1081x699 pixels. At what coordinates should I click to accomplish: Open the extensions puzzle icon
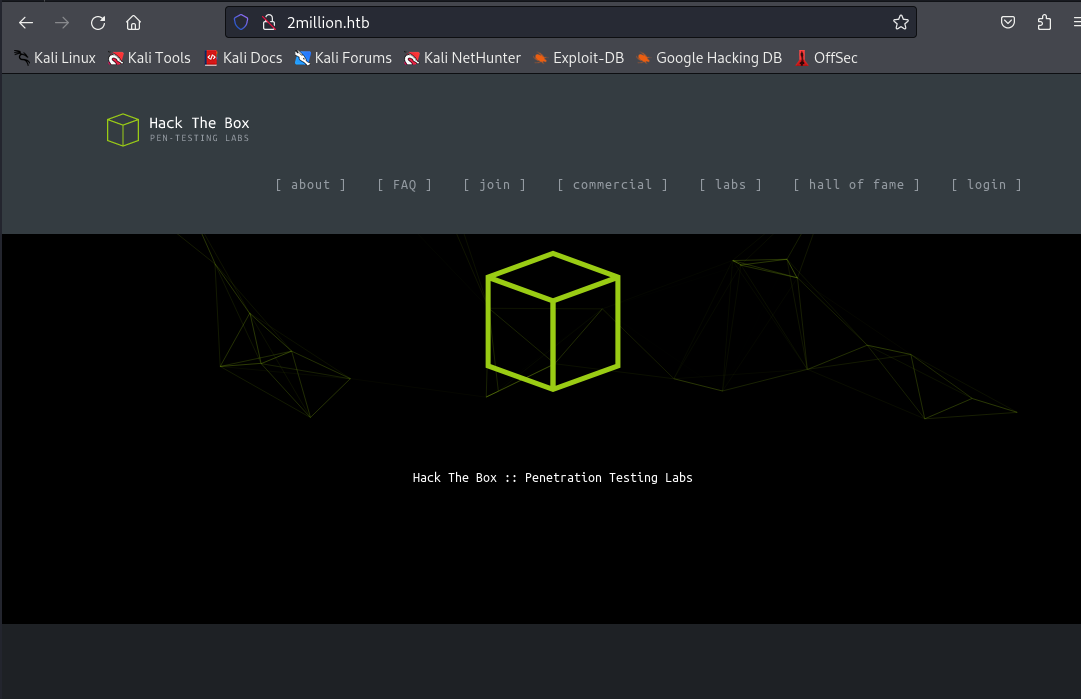[1044, 23]
